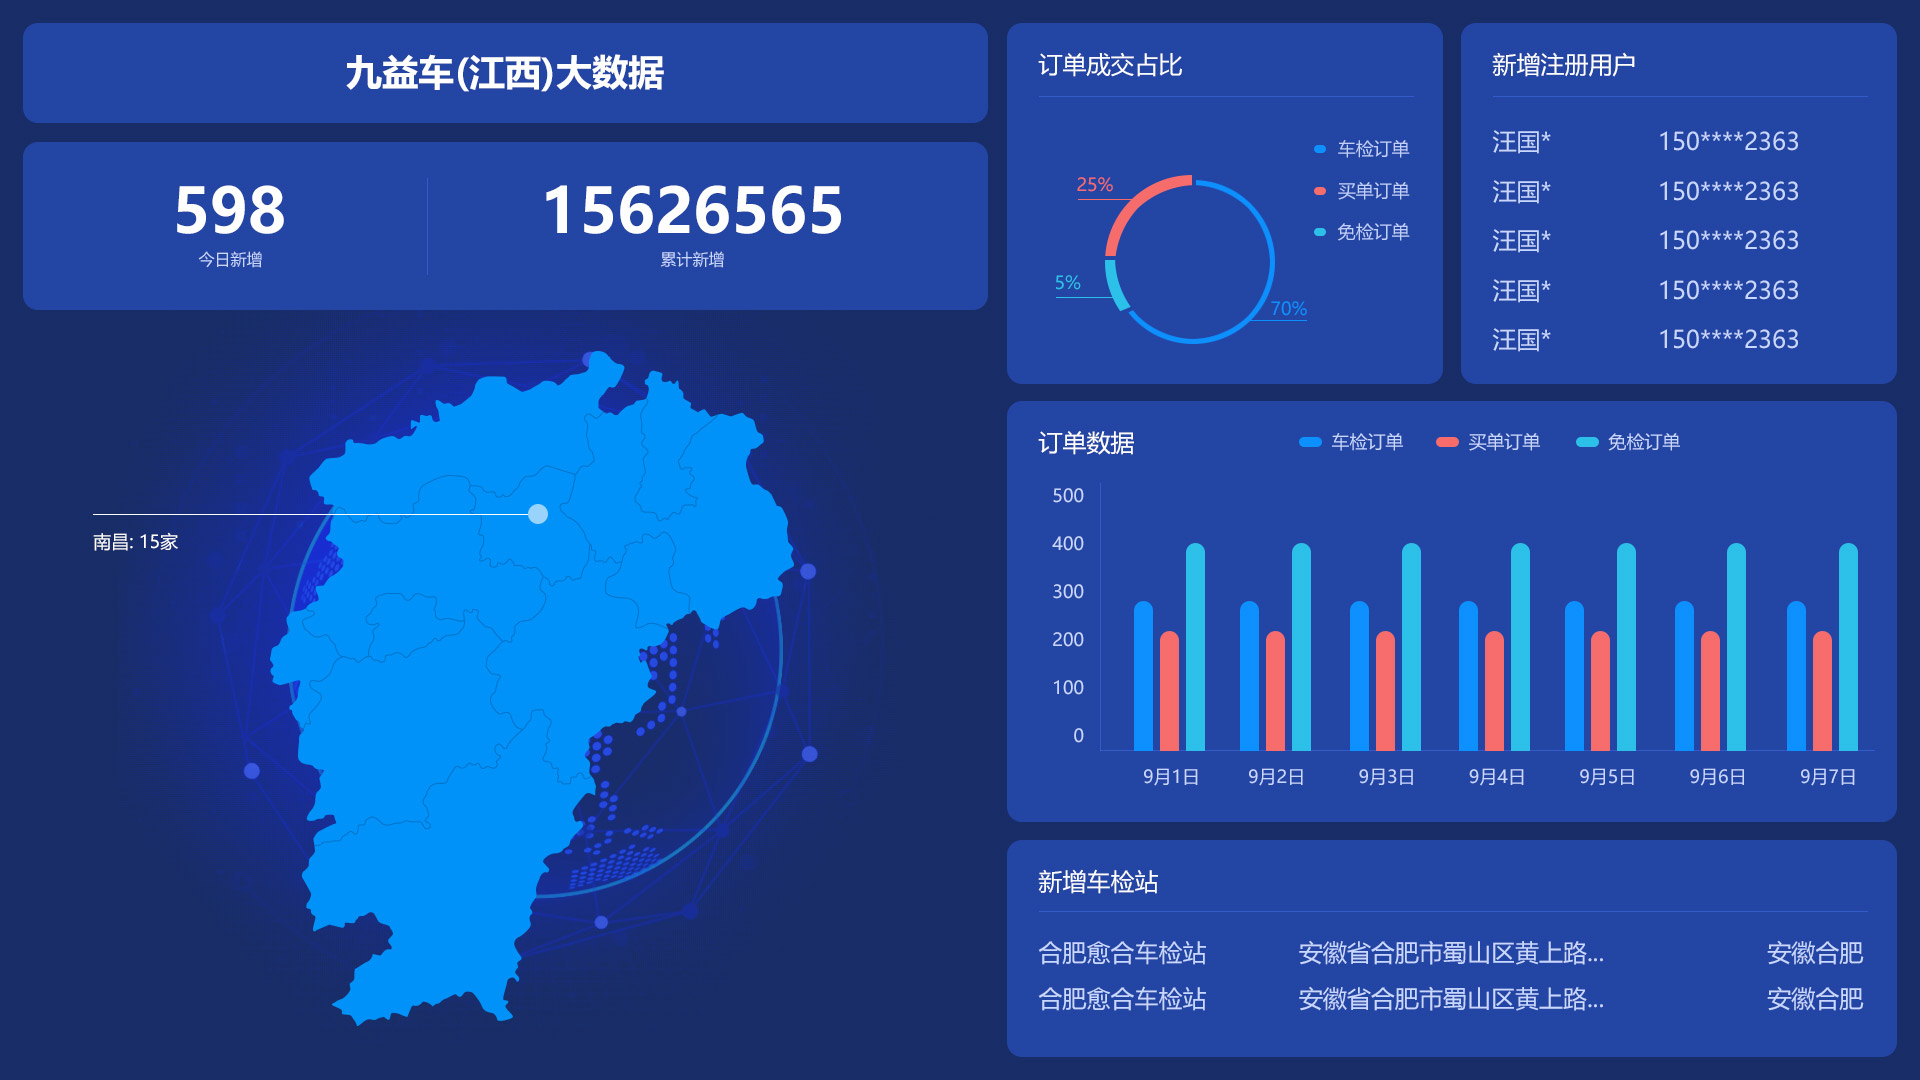Click the 598 今日新增 counter
This screenshot has width=1920, height=1080.
click(x=230, y=212)
